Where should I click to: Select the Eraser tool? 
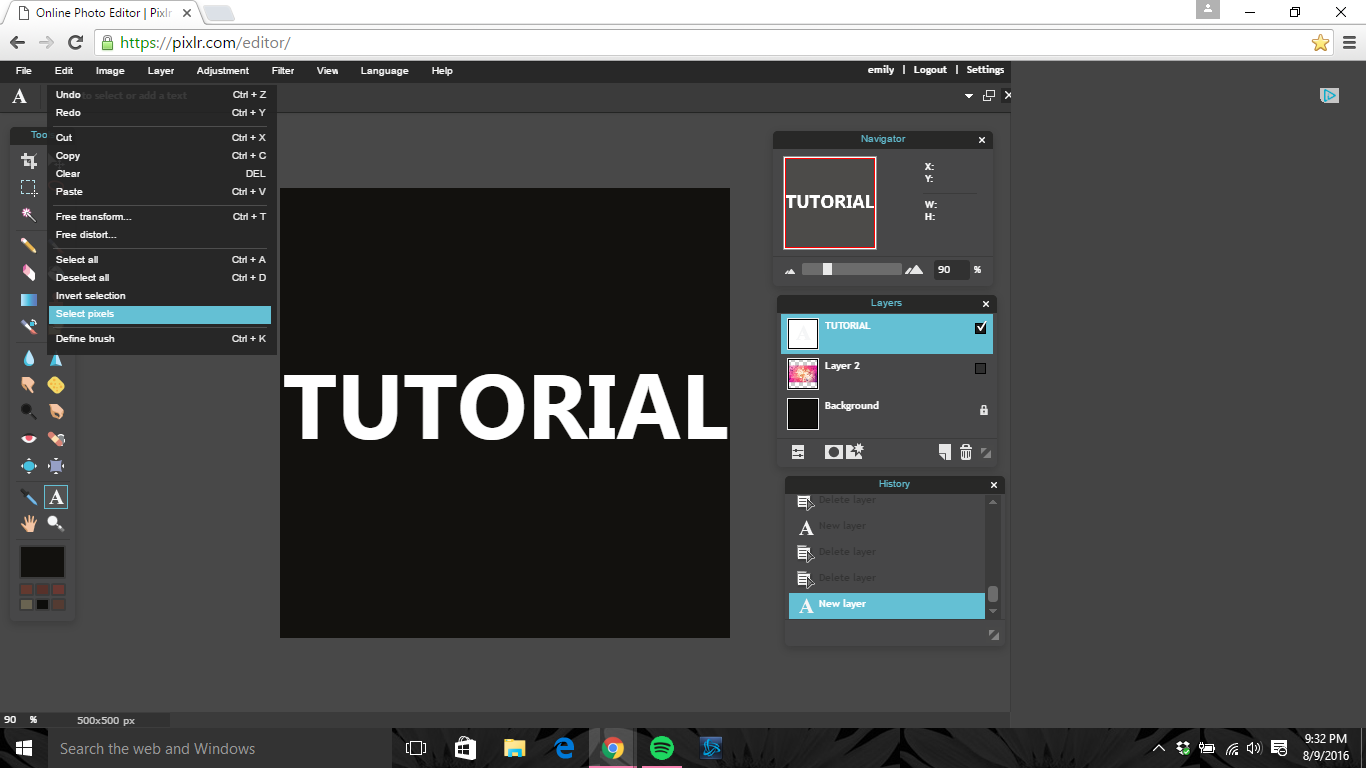[x=29, y=272]
